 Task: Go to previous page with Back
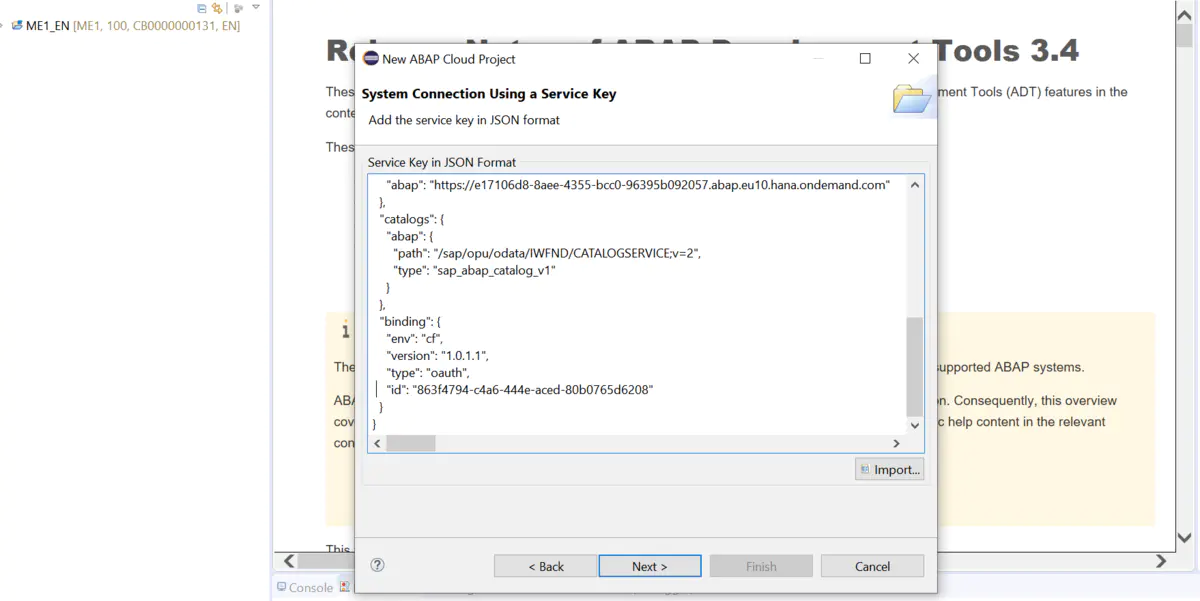546,566
